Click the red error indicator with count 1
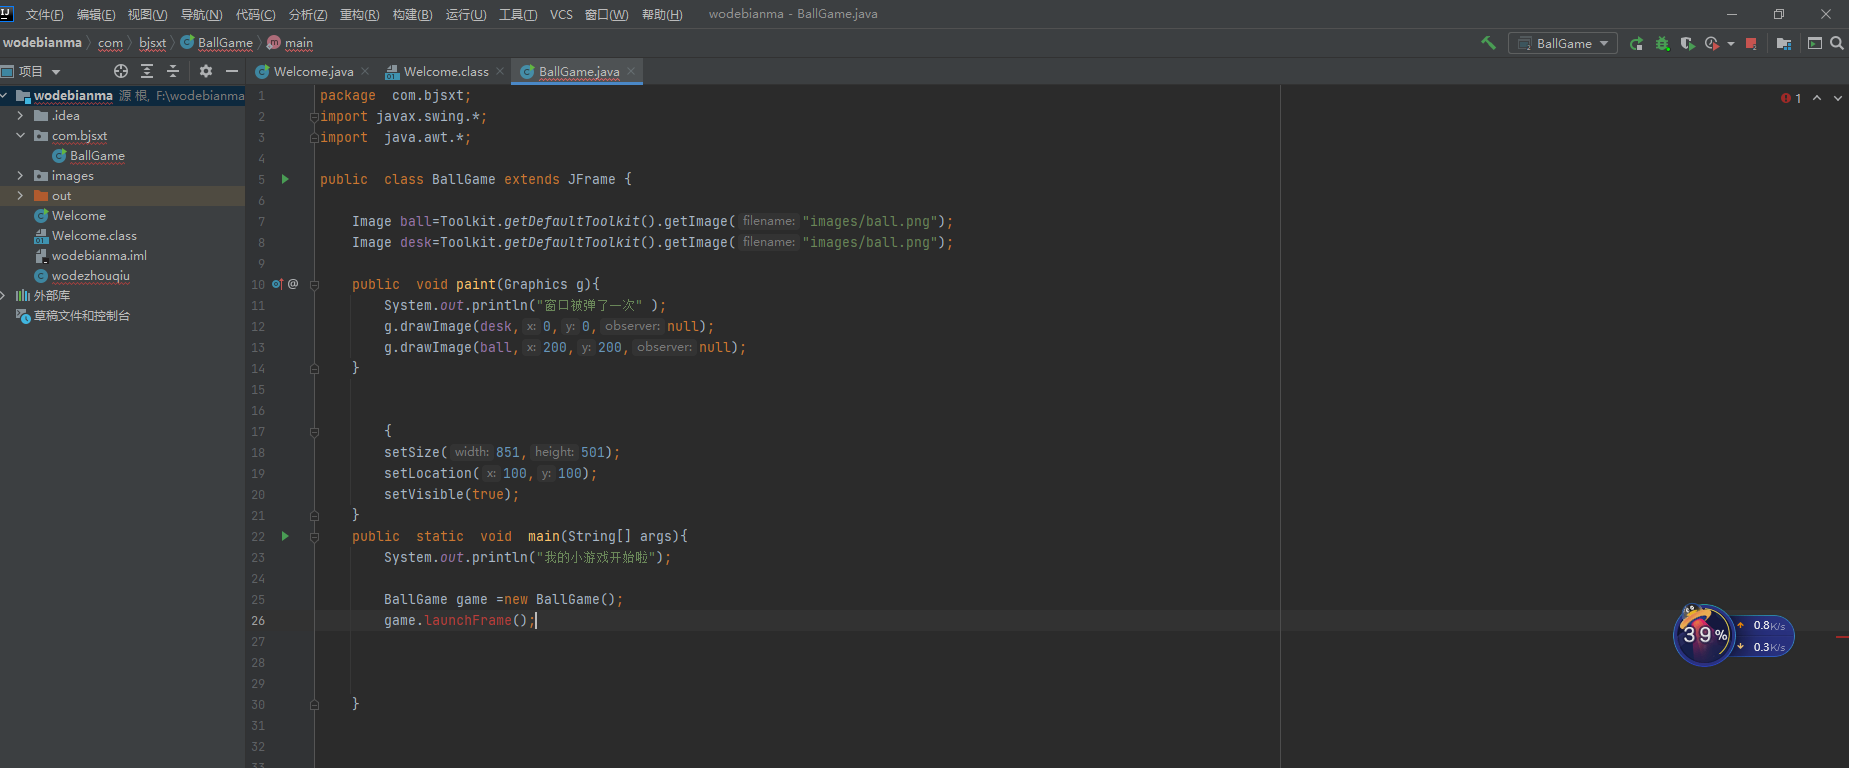Image resolution: width=1849 pixels, height=768 pixels. (x=1791, y=98)
